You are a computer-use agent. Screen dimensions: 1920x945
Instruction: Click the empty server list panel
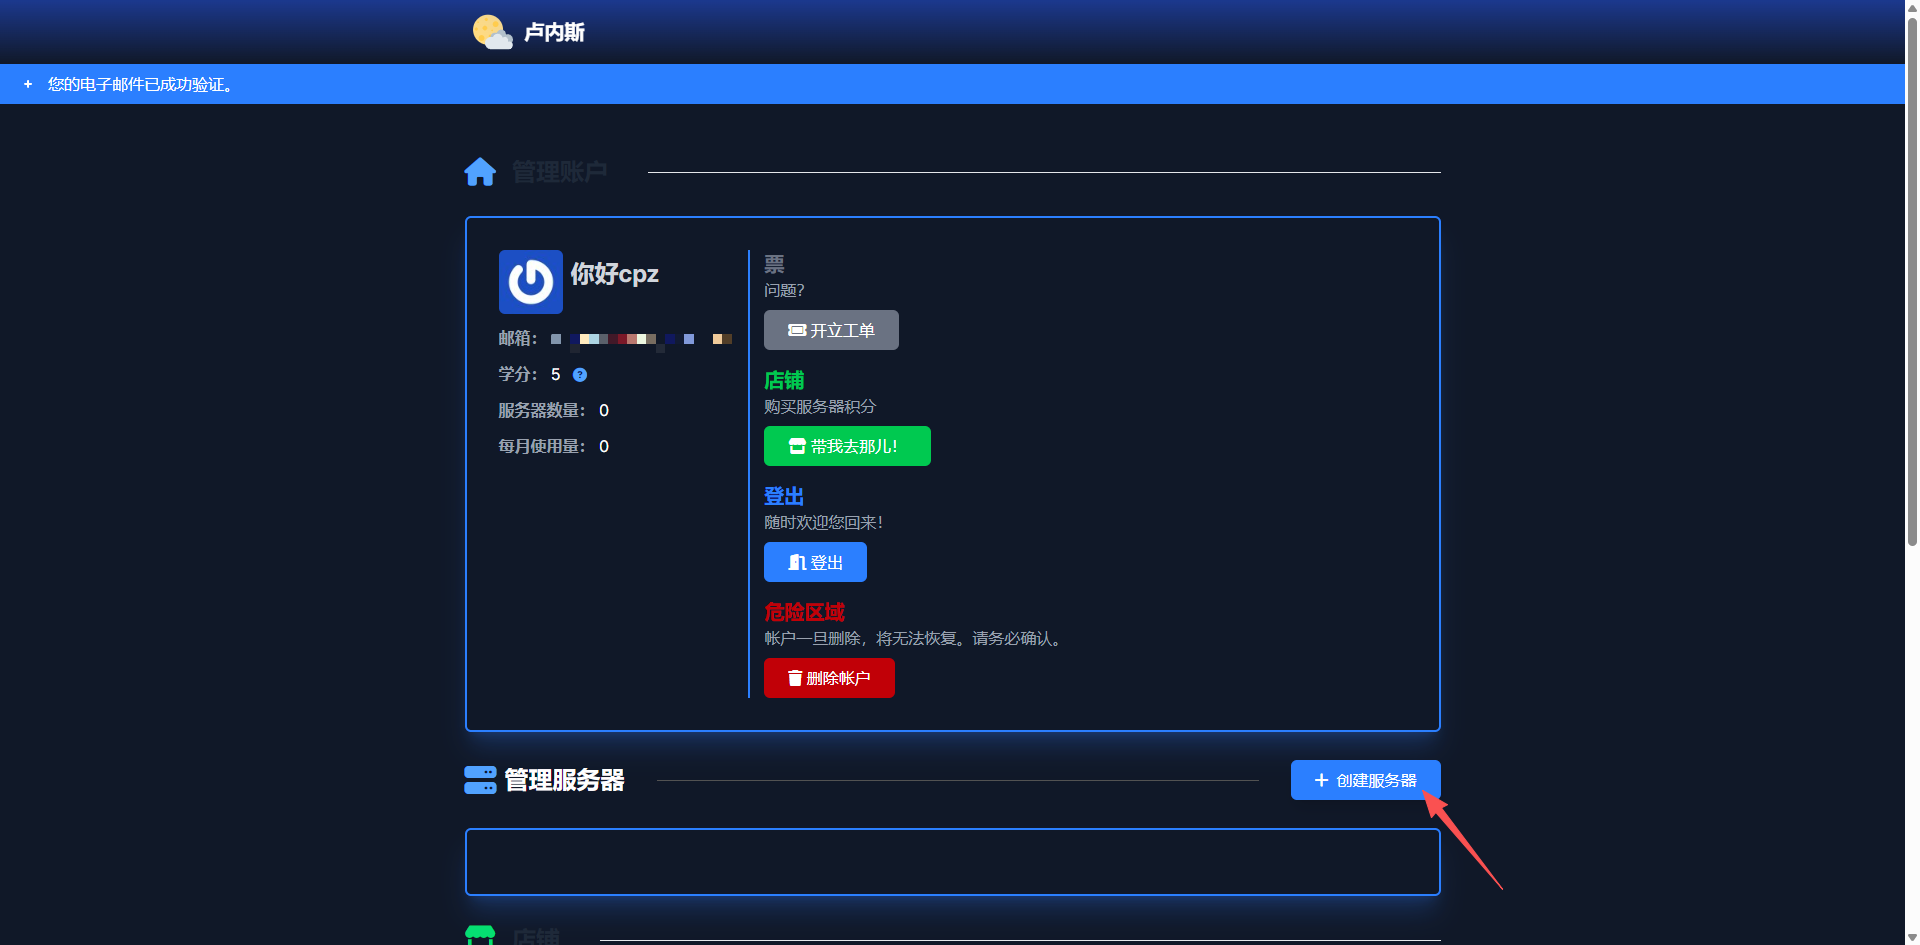[x=952, y=862]
